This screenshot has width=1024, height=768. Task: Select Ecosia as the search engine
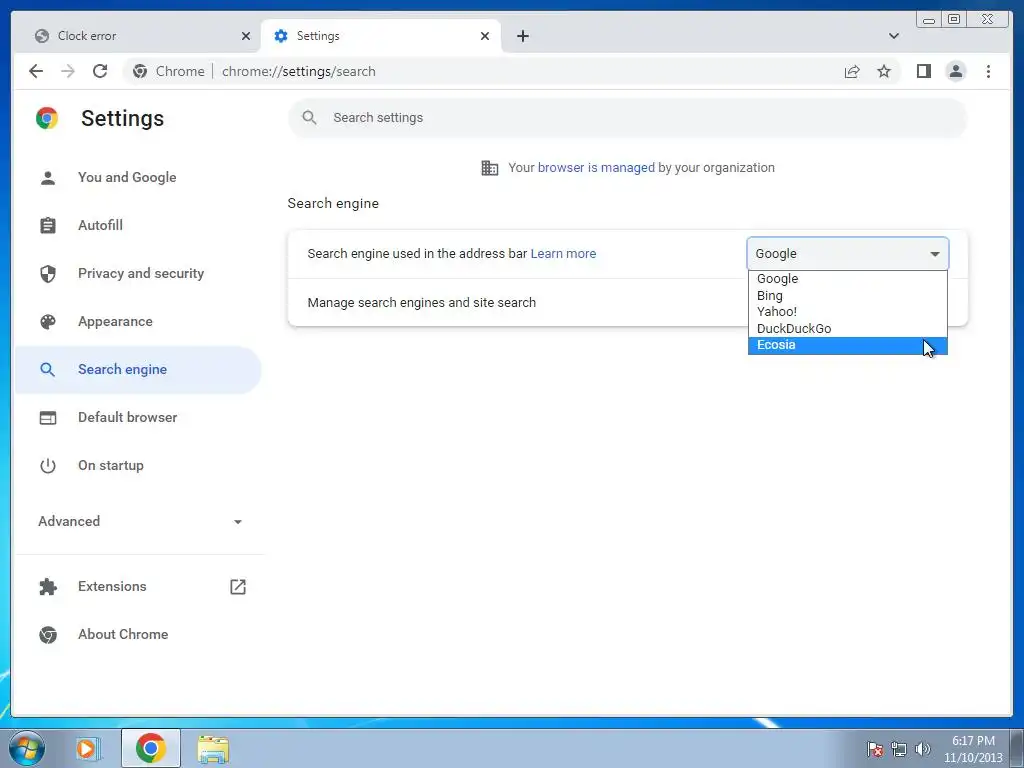coord(848,345)
